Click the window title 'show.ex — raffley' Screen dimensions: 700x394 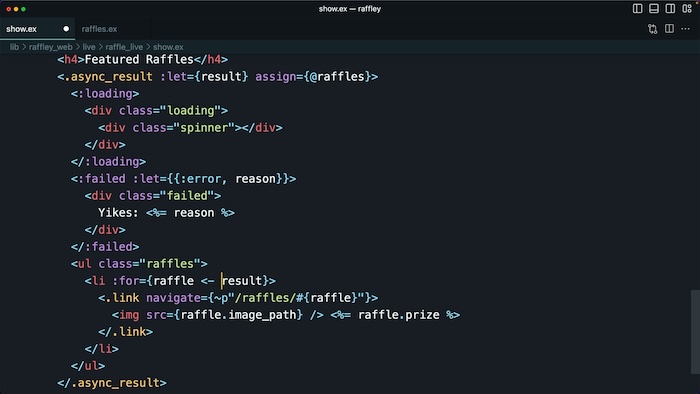tap(350, 8)
